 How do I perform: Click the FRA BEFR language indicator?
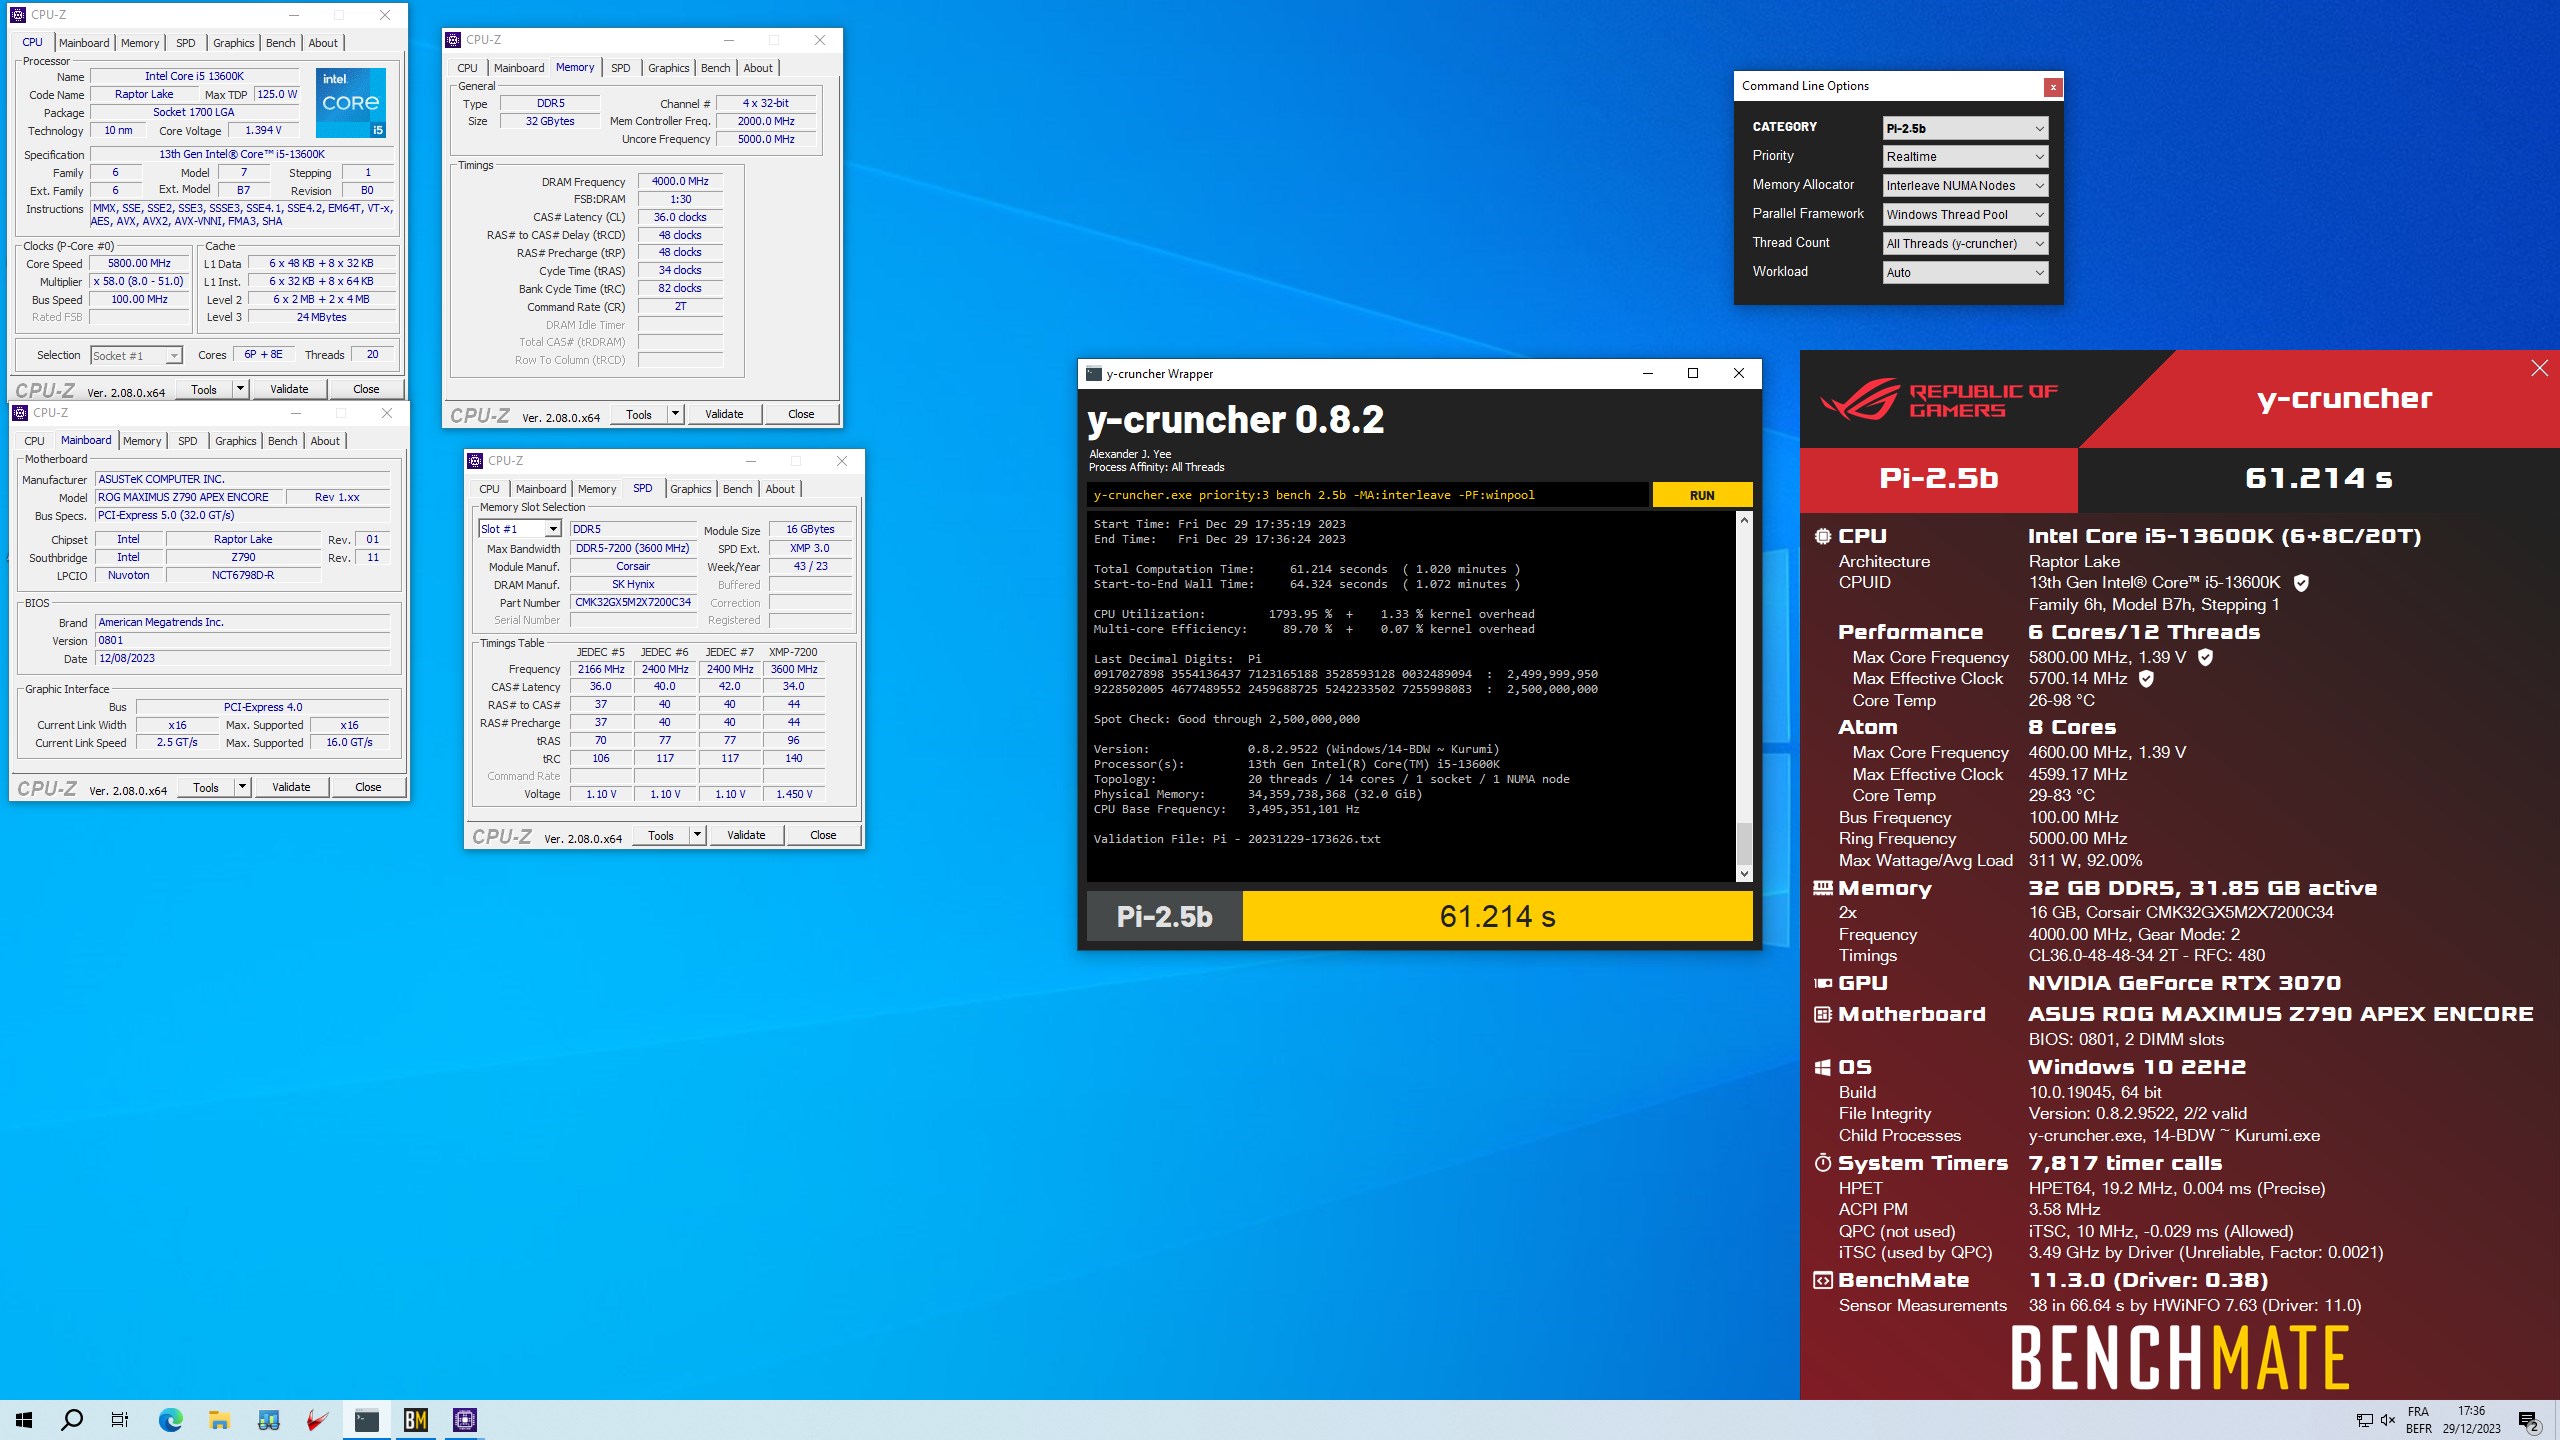2418,1420
